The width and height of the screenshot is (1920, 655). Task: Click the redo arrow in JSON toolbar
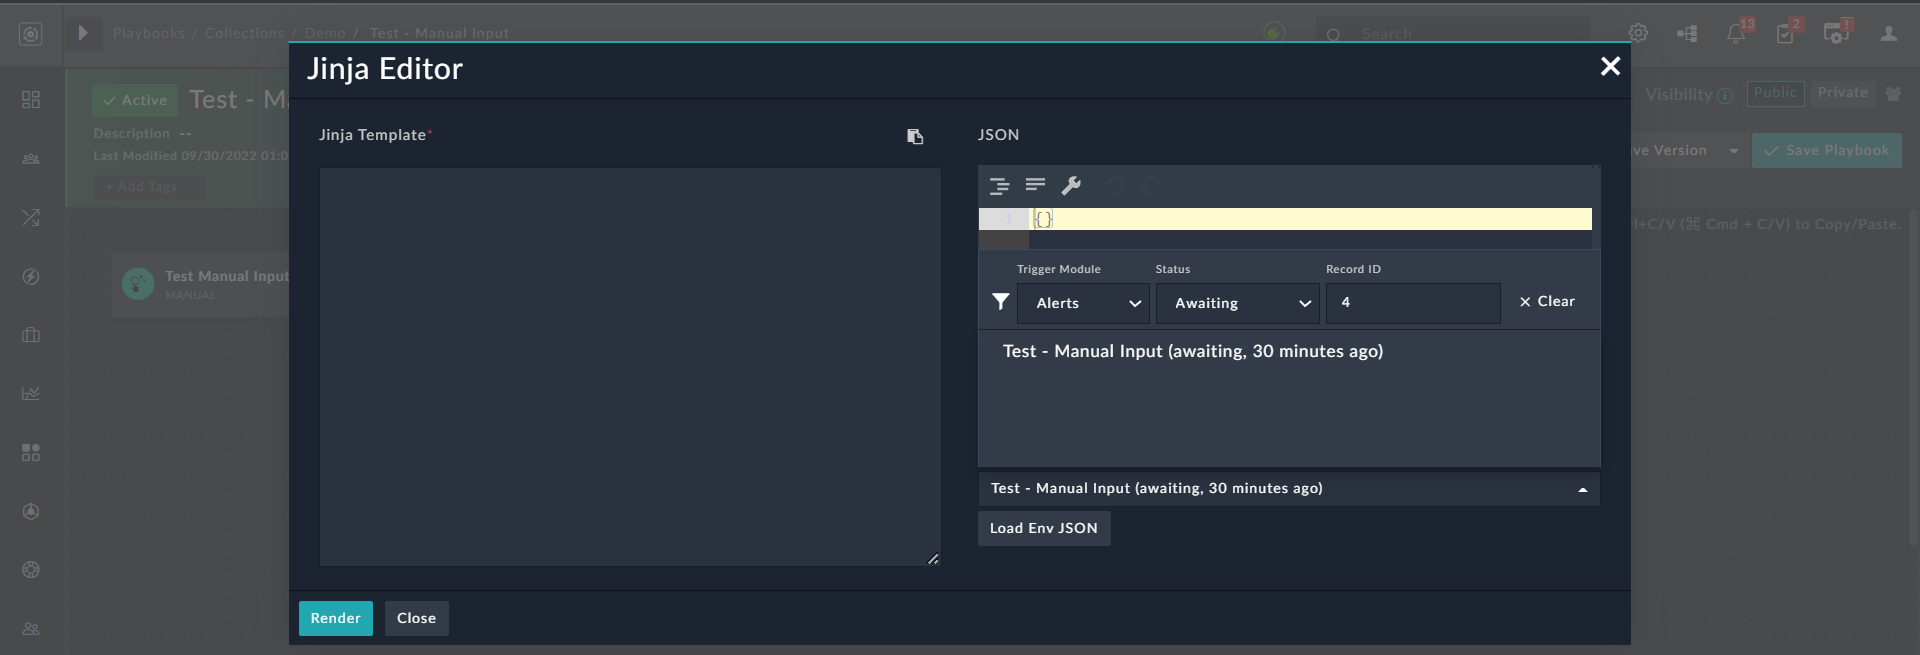(1151, 185)
